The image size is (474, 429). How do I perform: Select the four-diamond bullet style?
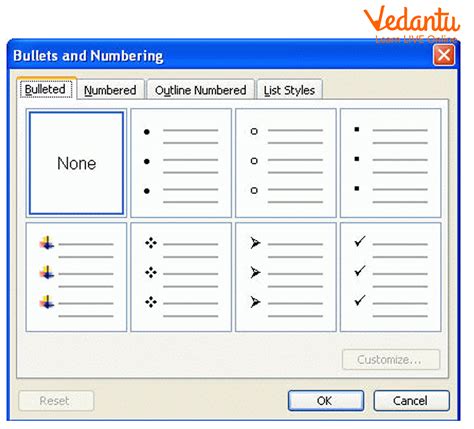click(x=181, y=277)
